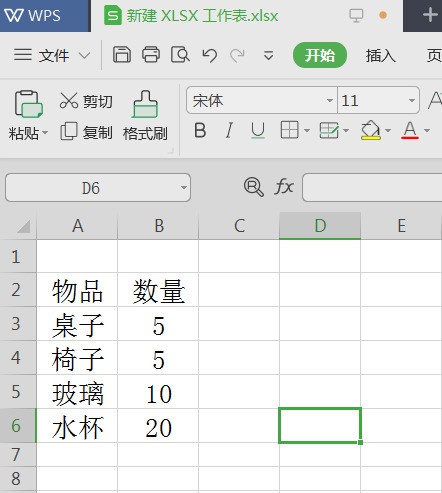Open the name box D6 dropdown

point(184,187)
